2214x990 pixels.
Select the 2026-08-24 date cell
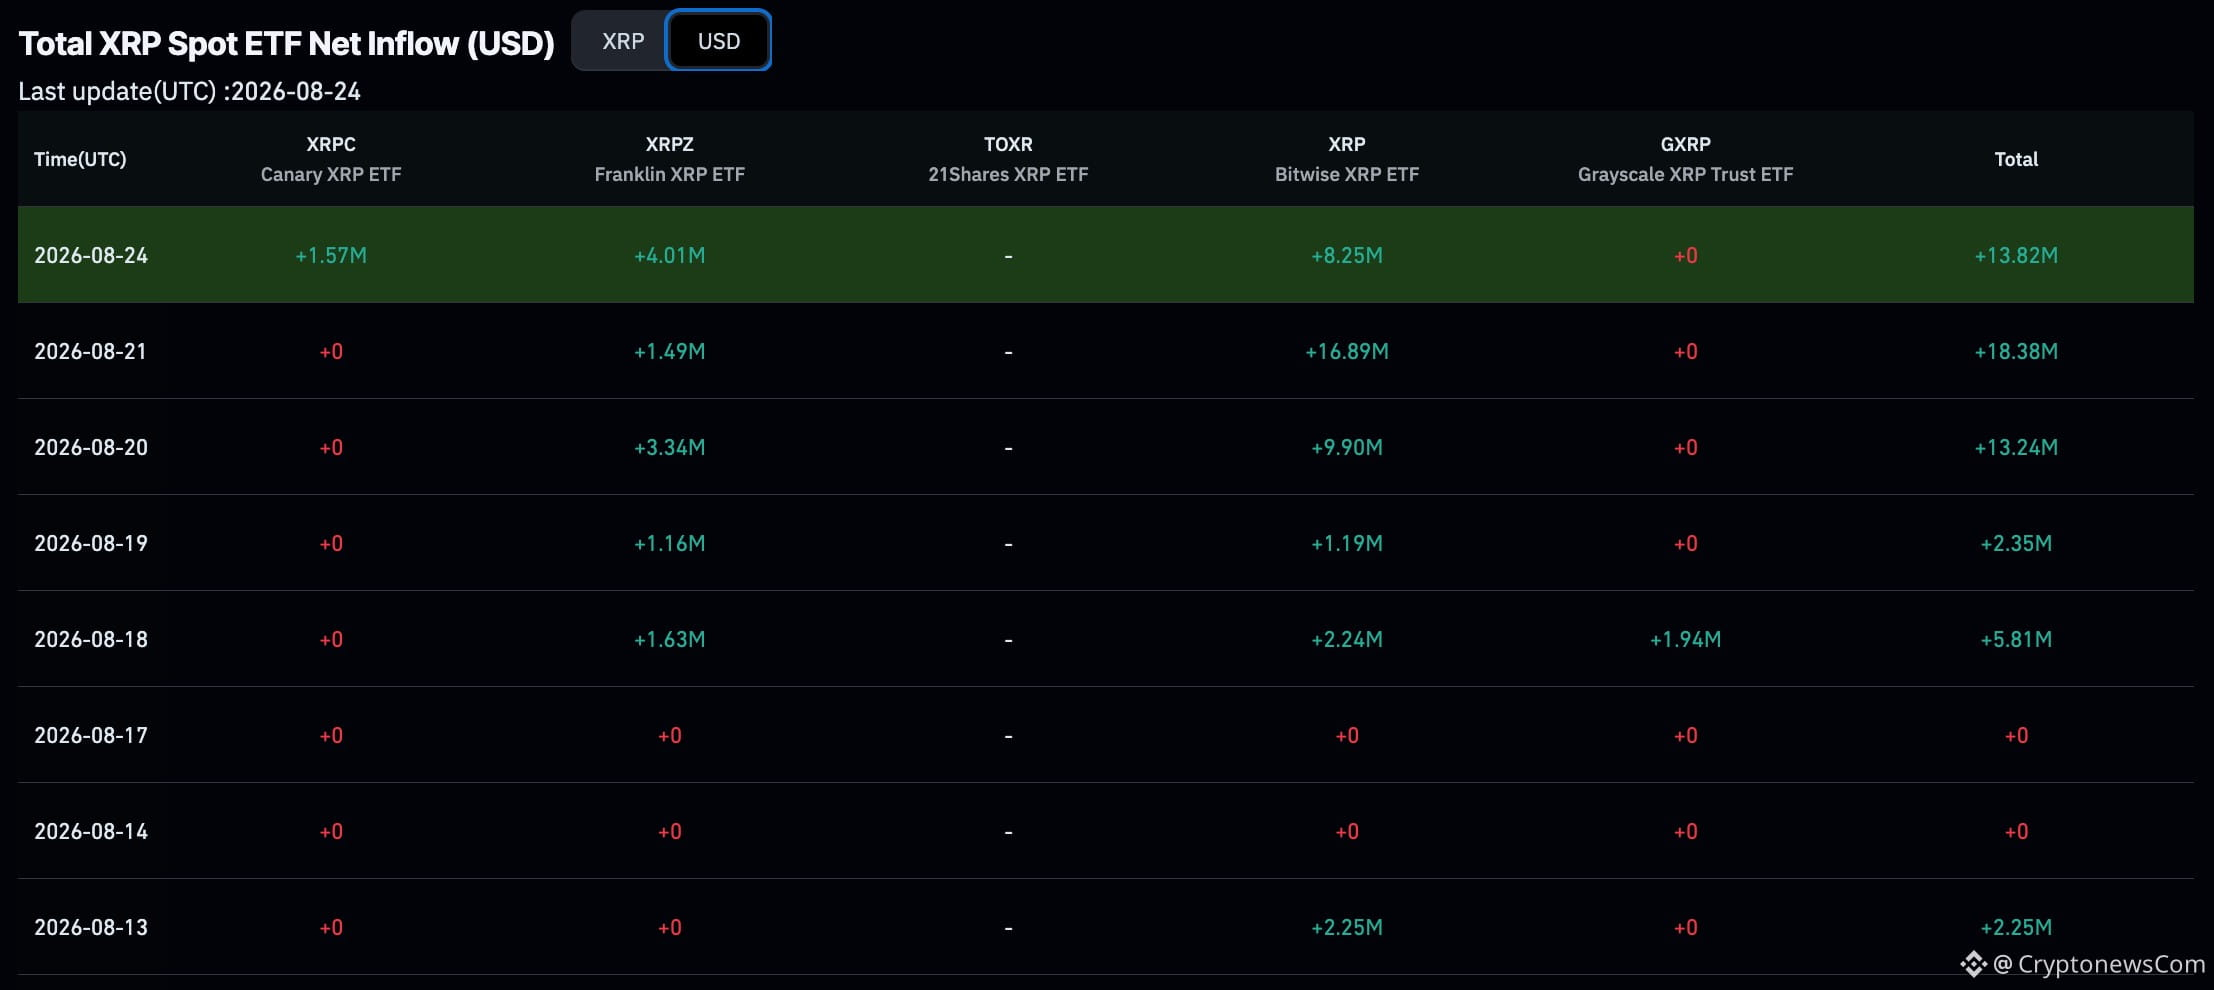click(x=91, y=255)
